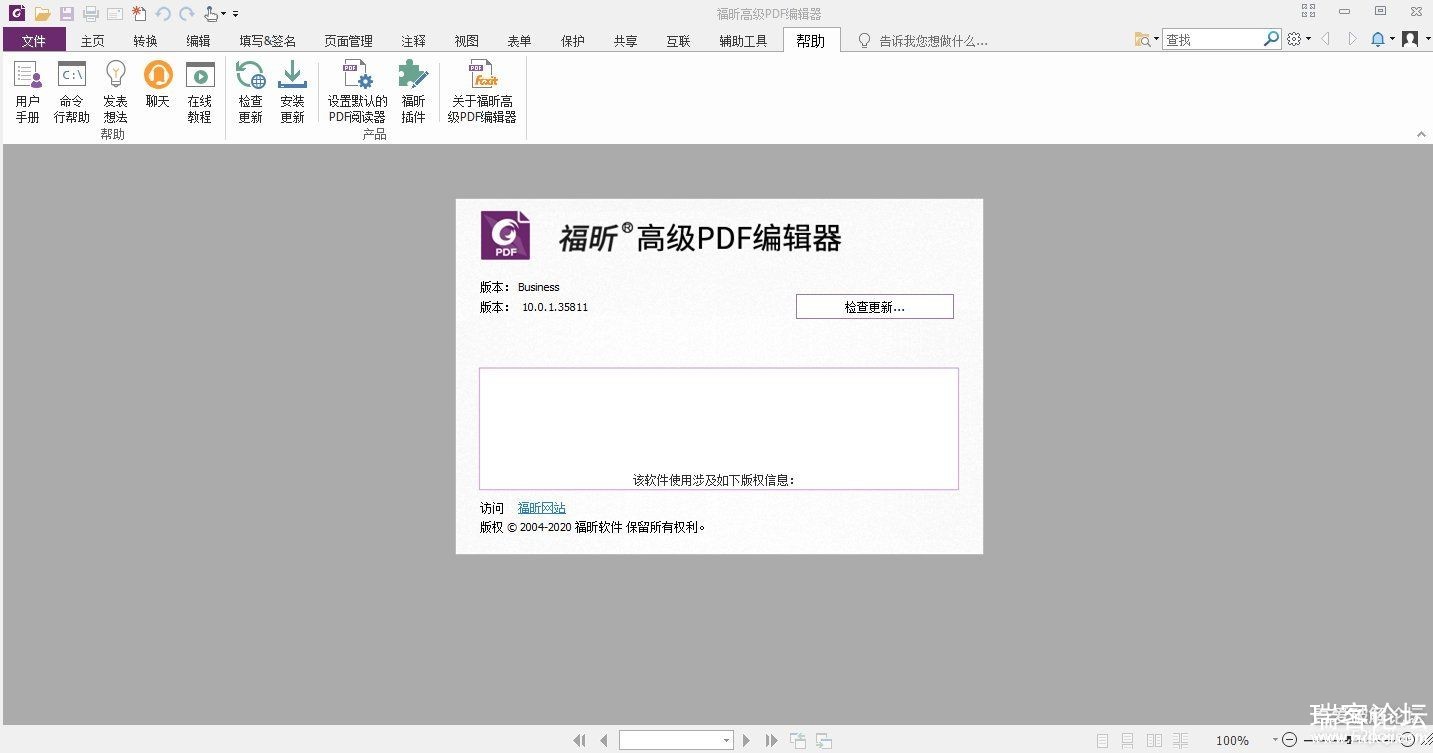Click the search settings gear icon
The image size is (1433, 753).
(1294, 39)
